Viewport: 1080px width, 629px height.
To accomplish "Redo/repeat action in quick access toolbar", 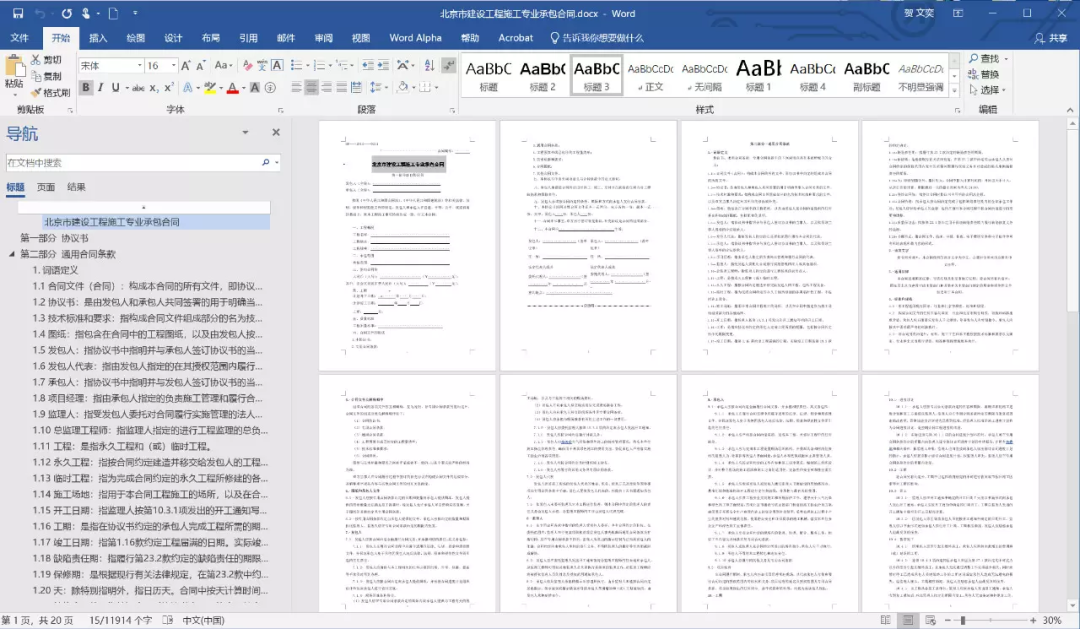I will tap(66, 13).
